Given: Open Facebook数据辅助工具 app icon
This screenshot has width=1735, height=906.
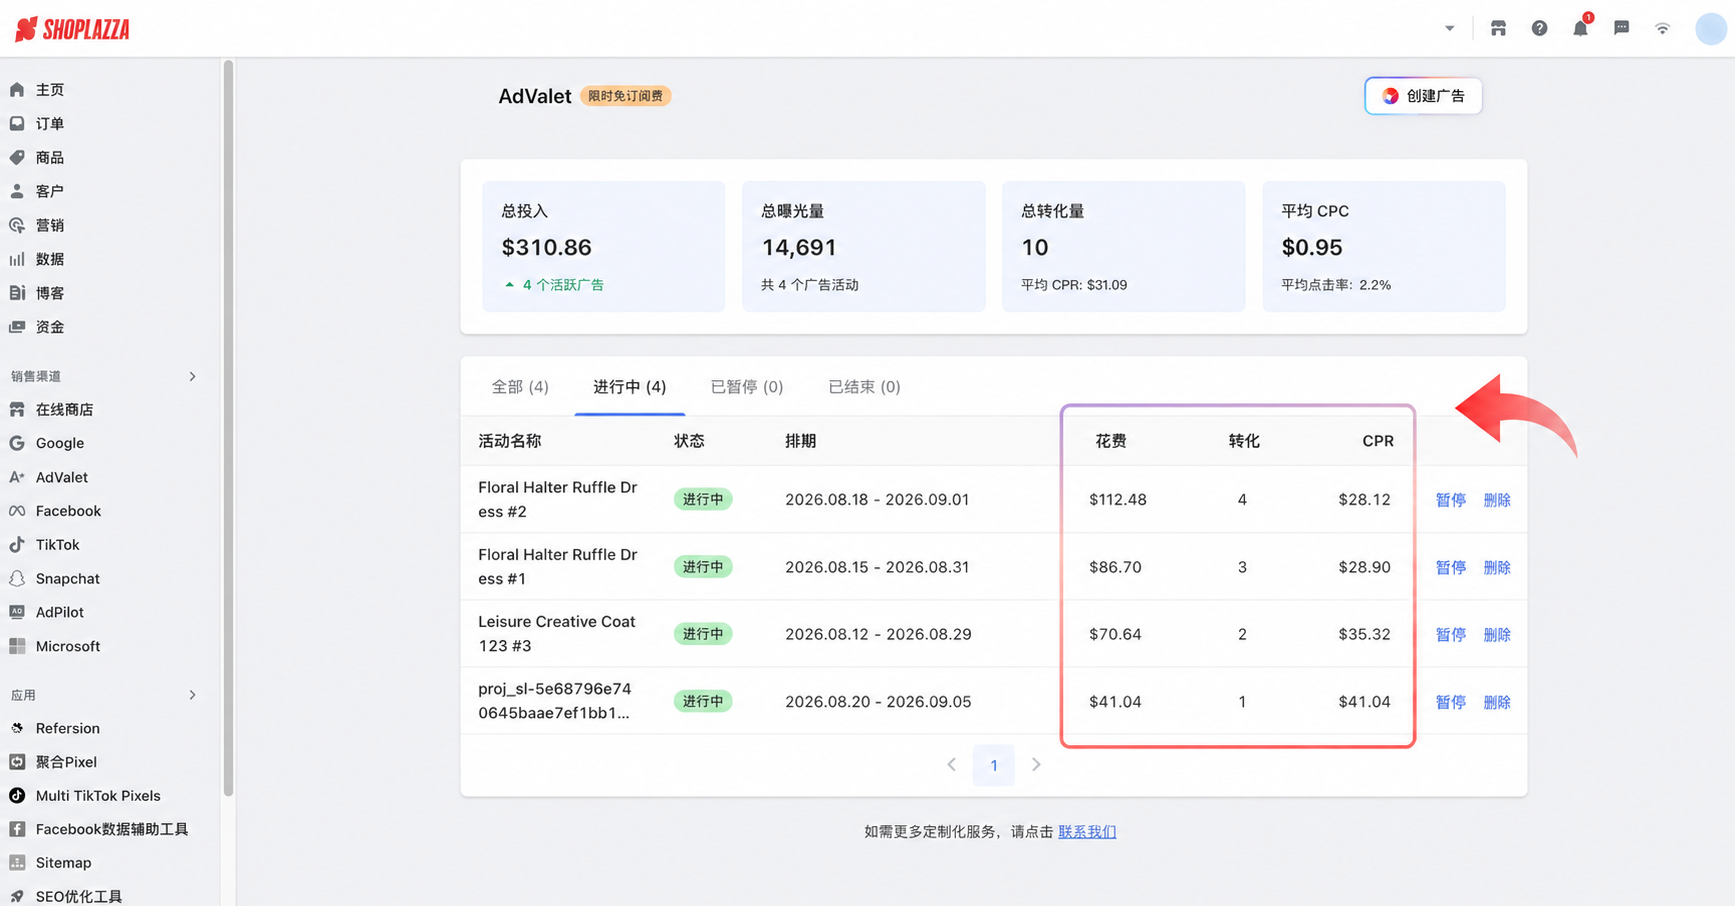Looking at the screenshot, I should [x=17, y=829].
